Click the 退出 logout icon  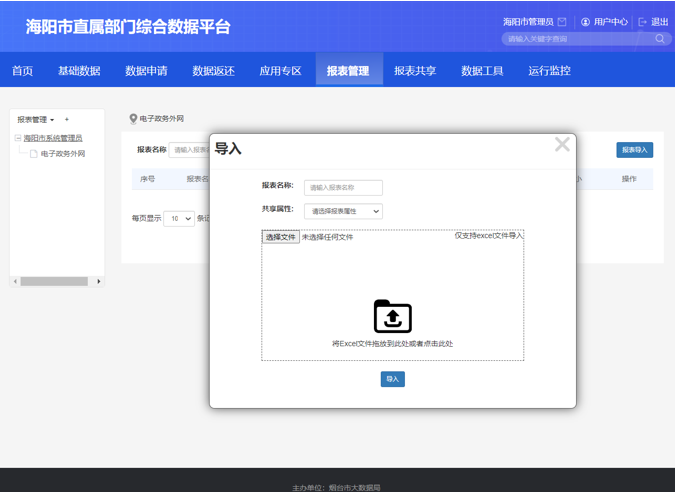[x=642, y=22]
